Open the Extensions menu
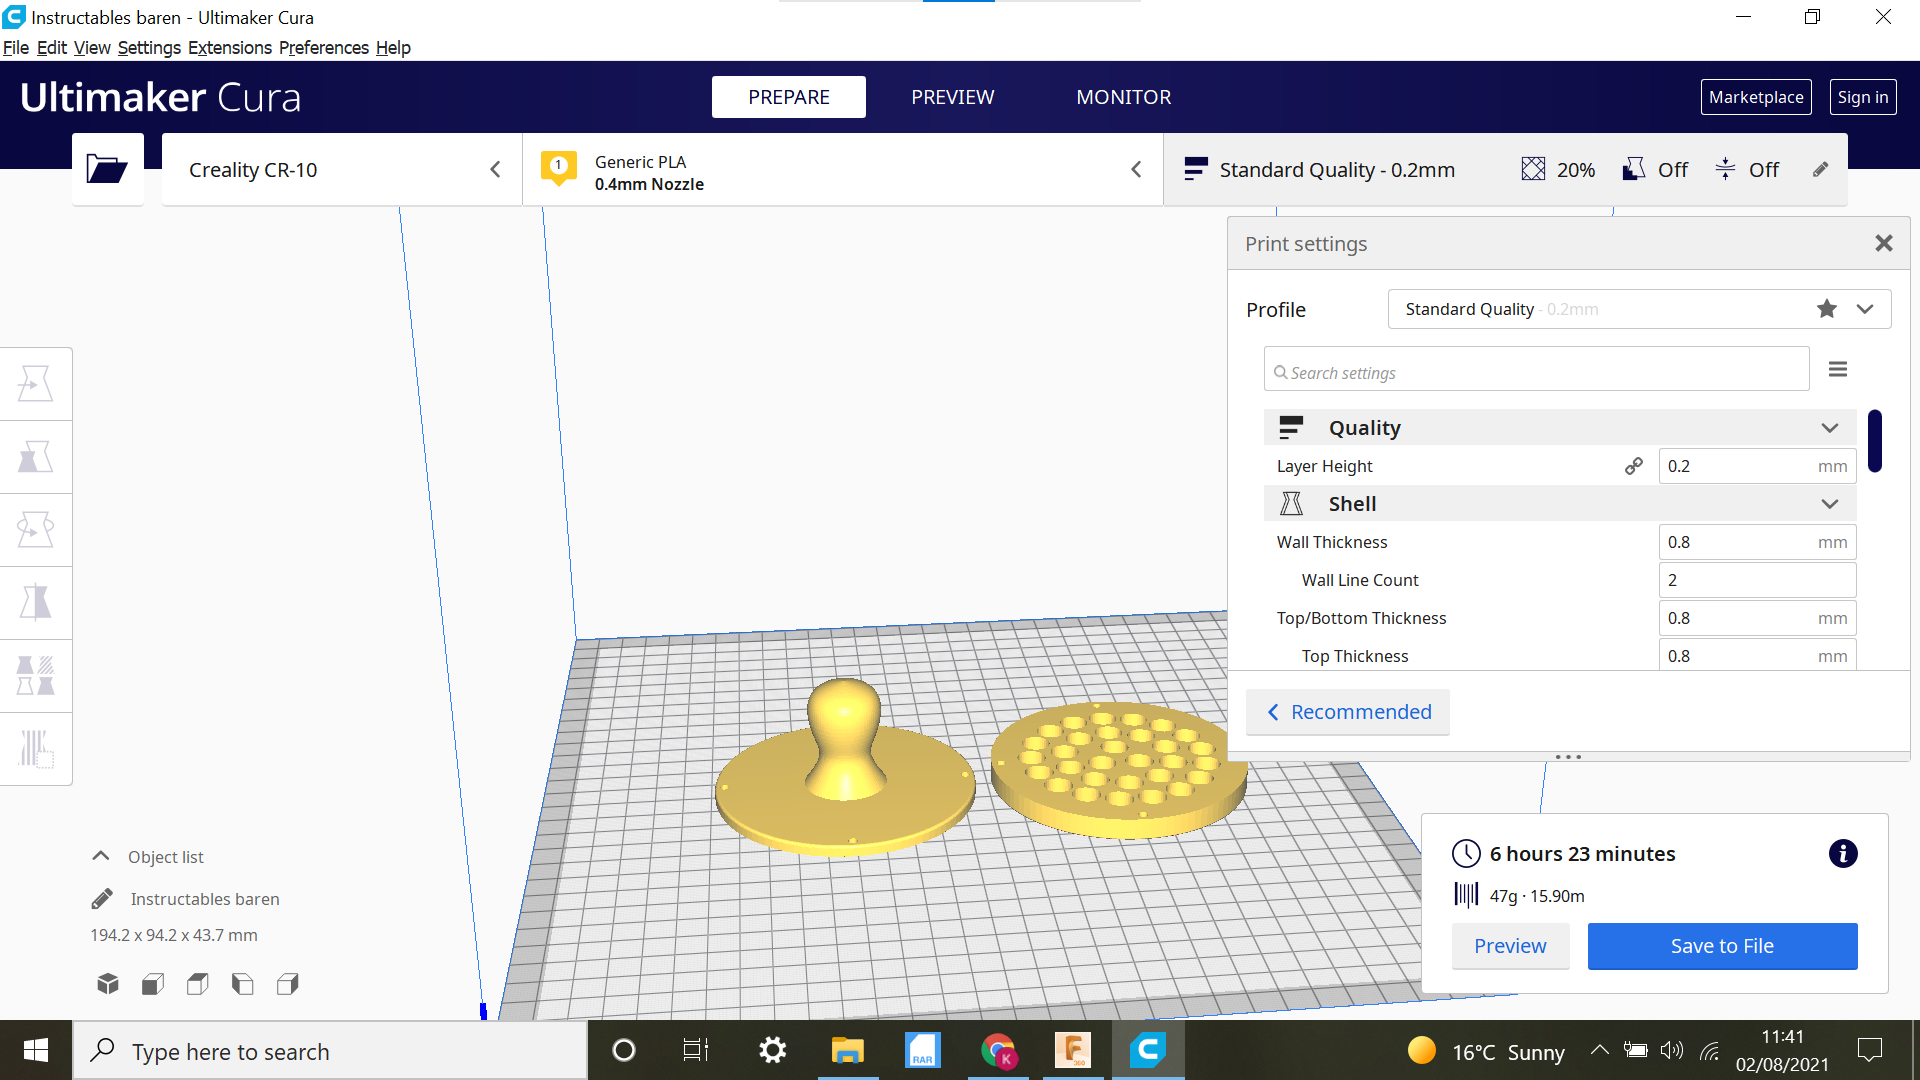The height and width of the screenshot is (1080, 1920). [229, 47]
